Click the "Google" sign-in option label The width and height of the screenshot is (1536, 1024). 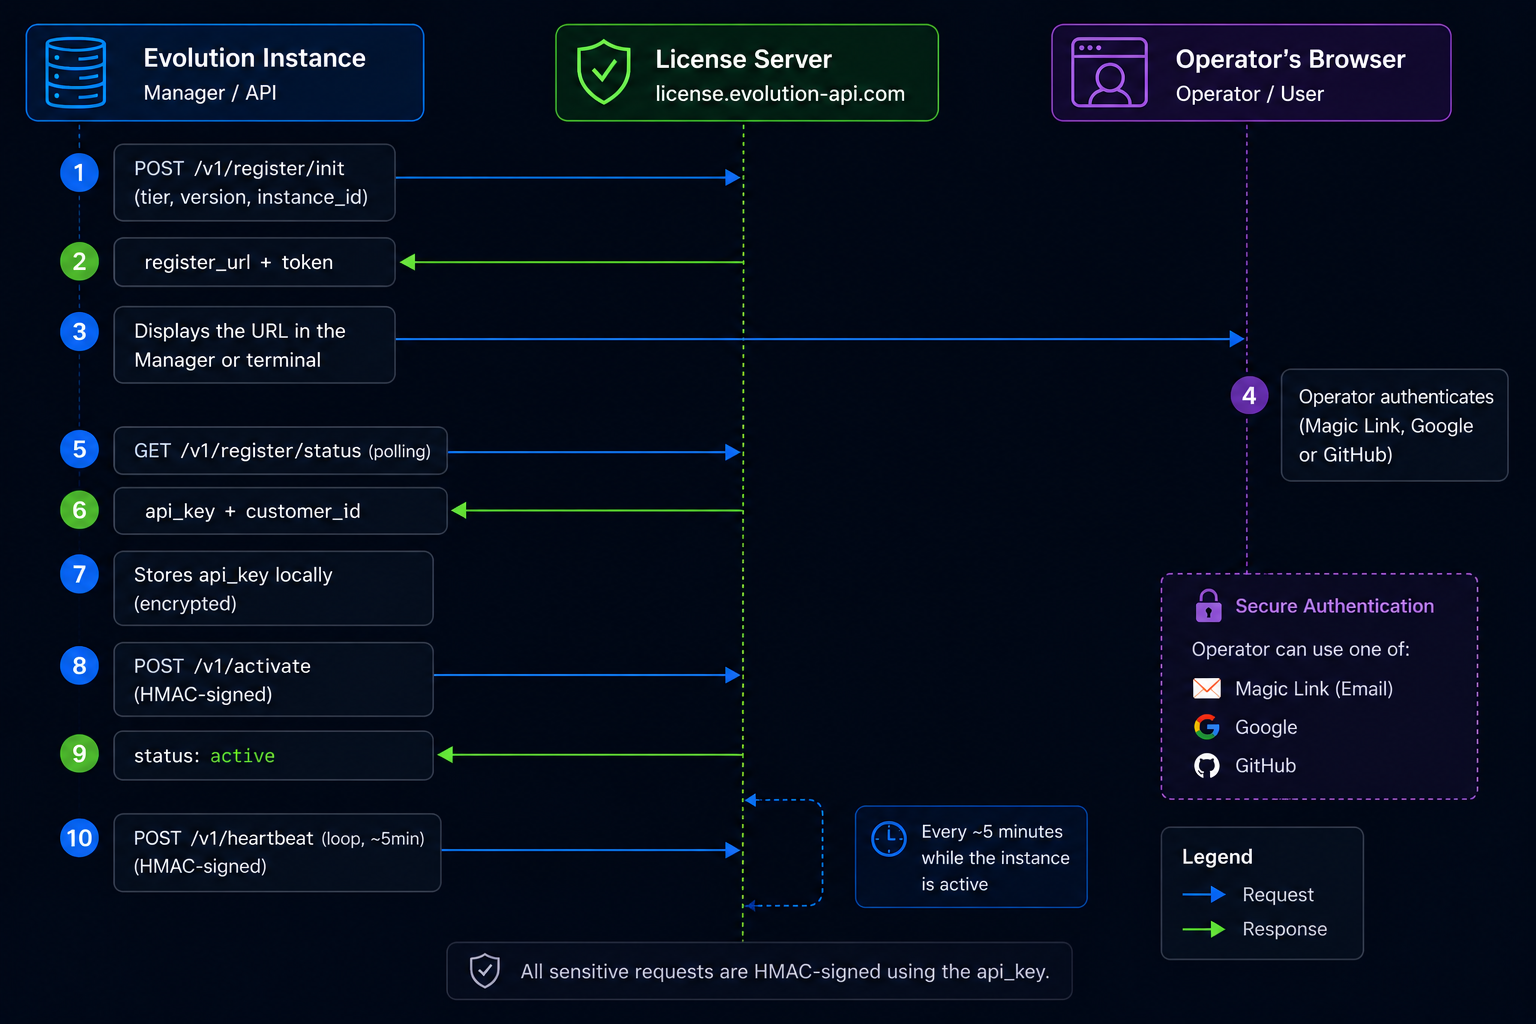1266,727
